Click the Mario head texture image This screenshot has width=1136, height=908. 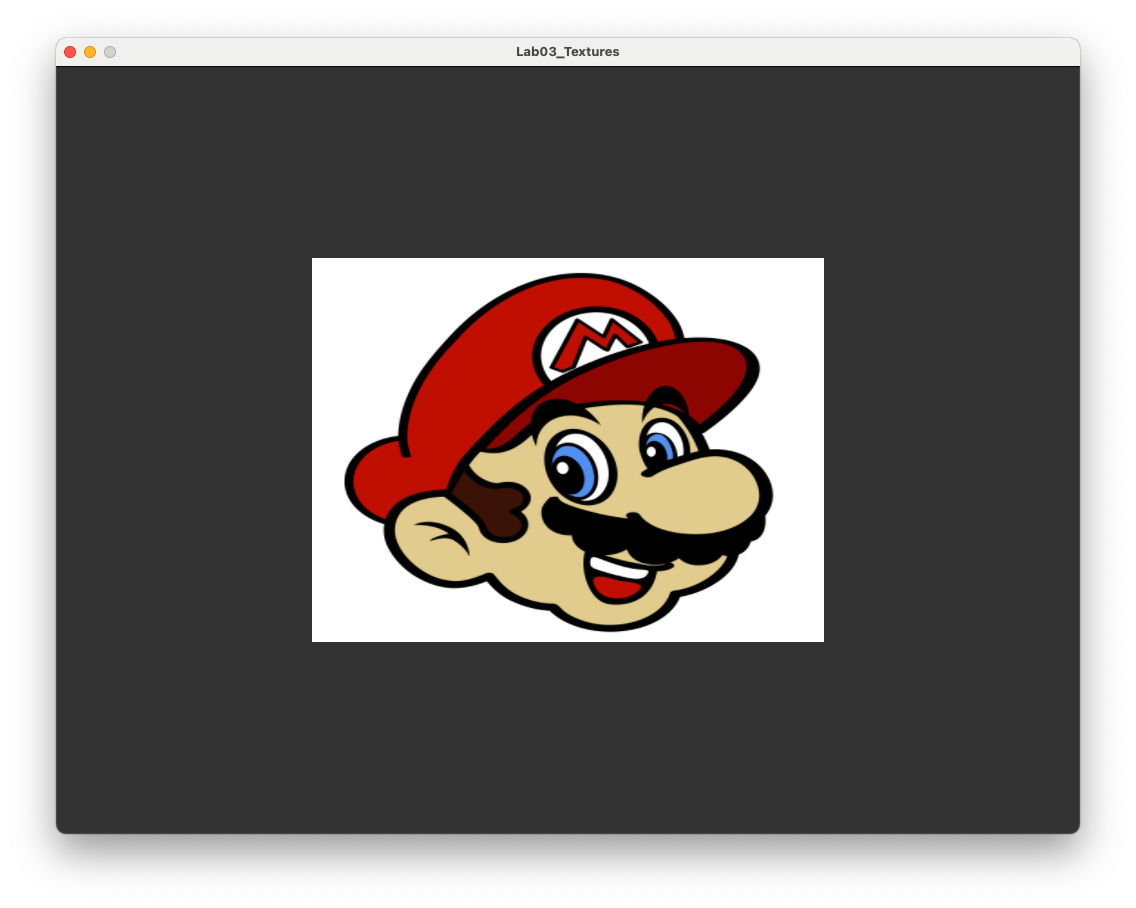point(568,450)
